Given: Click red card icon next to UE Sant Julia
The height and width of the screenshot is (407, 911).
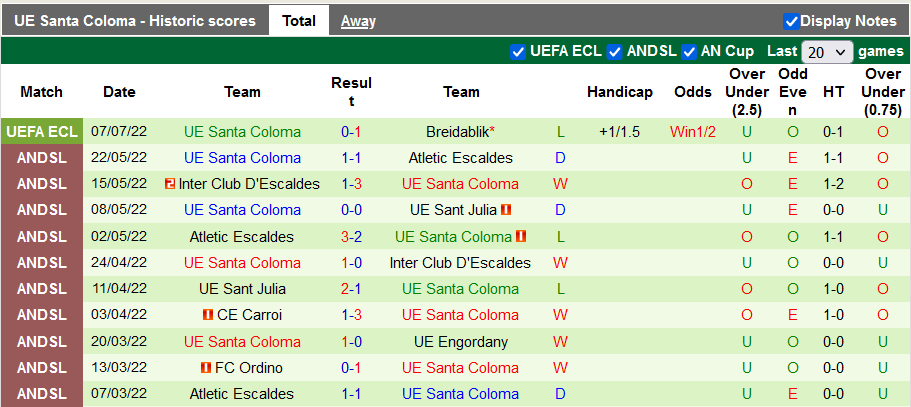Looking at the screenshot, I should tap(507, 210).
